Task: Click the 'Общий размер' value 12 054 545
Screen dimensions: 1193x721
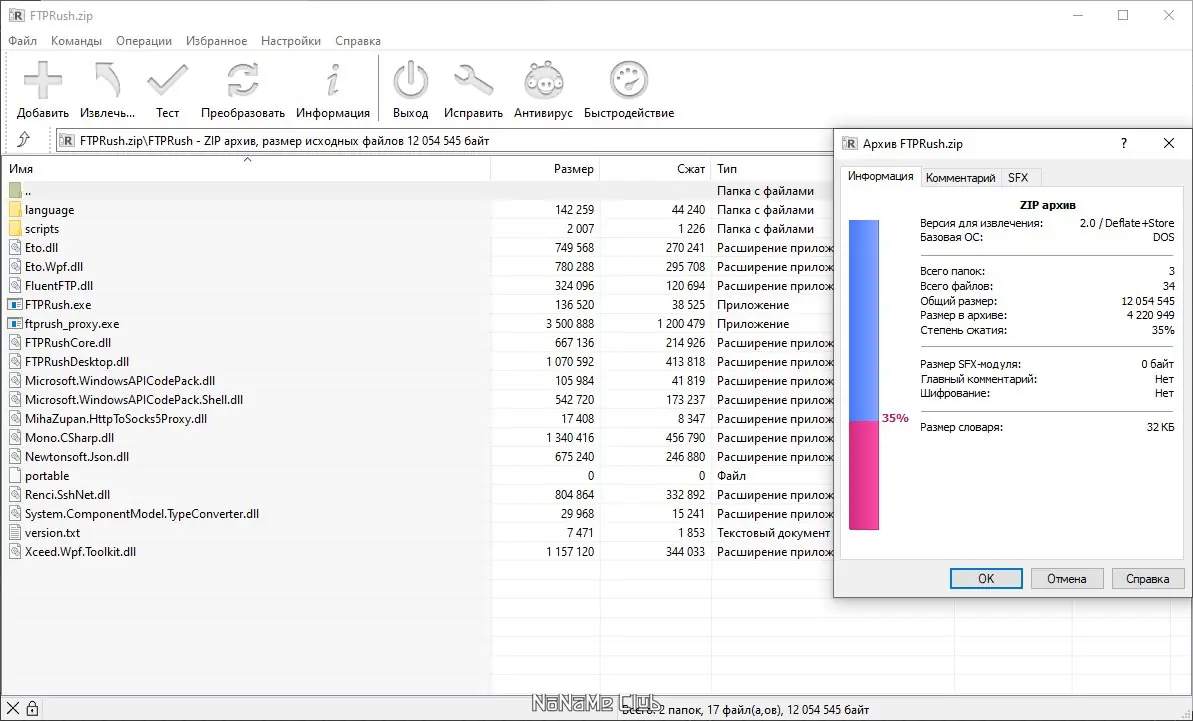Action: (x=1147, y=301)
